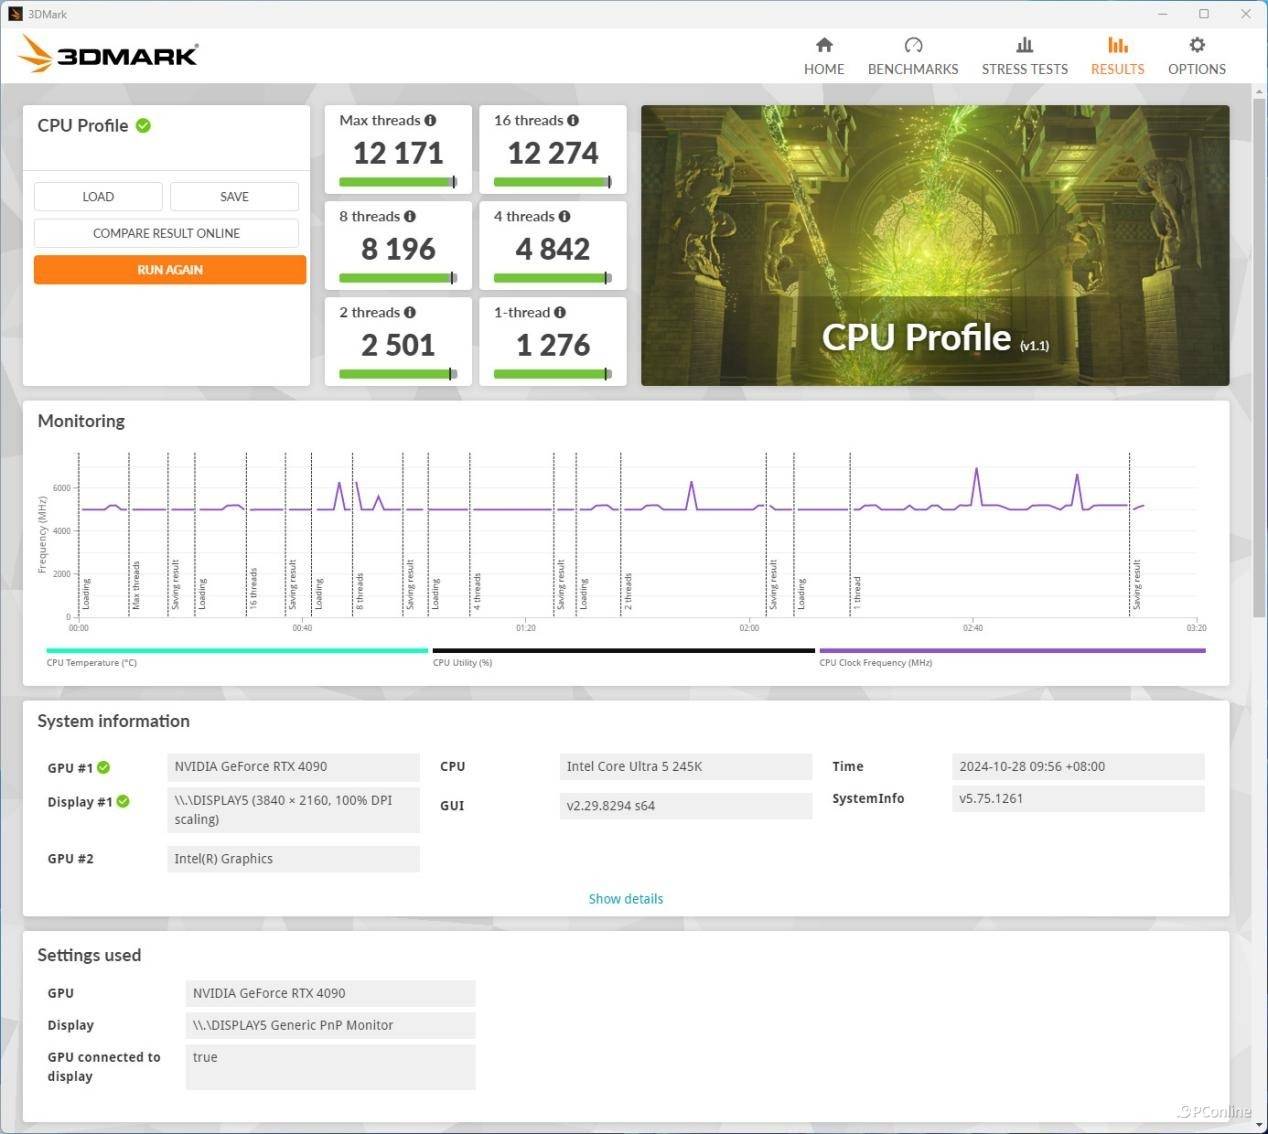Switch to the BENCHMARKS tab label
The height and width of the screenshot is (1134, 1268).
pos(913,69)
